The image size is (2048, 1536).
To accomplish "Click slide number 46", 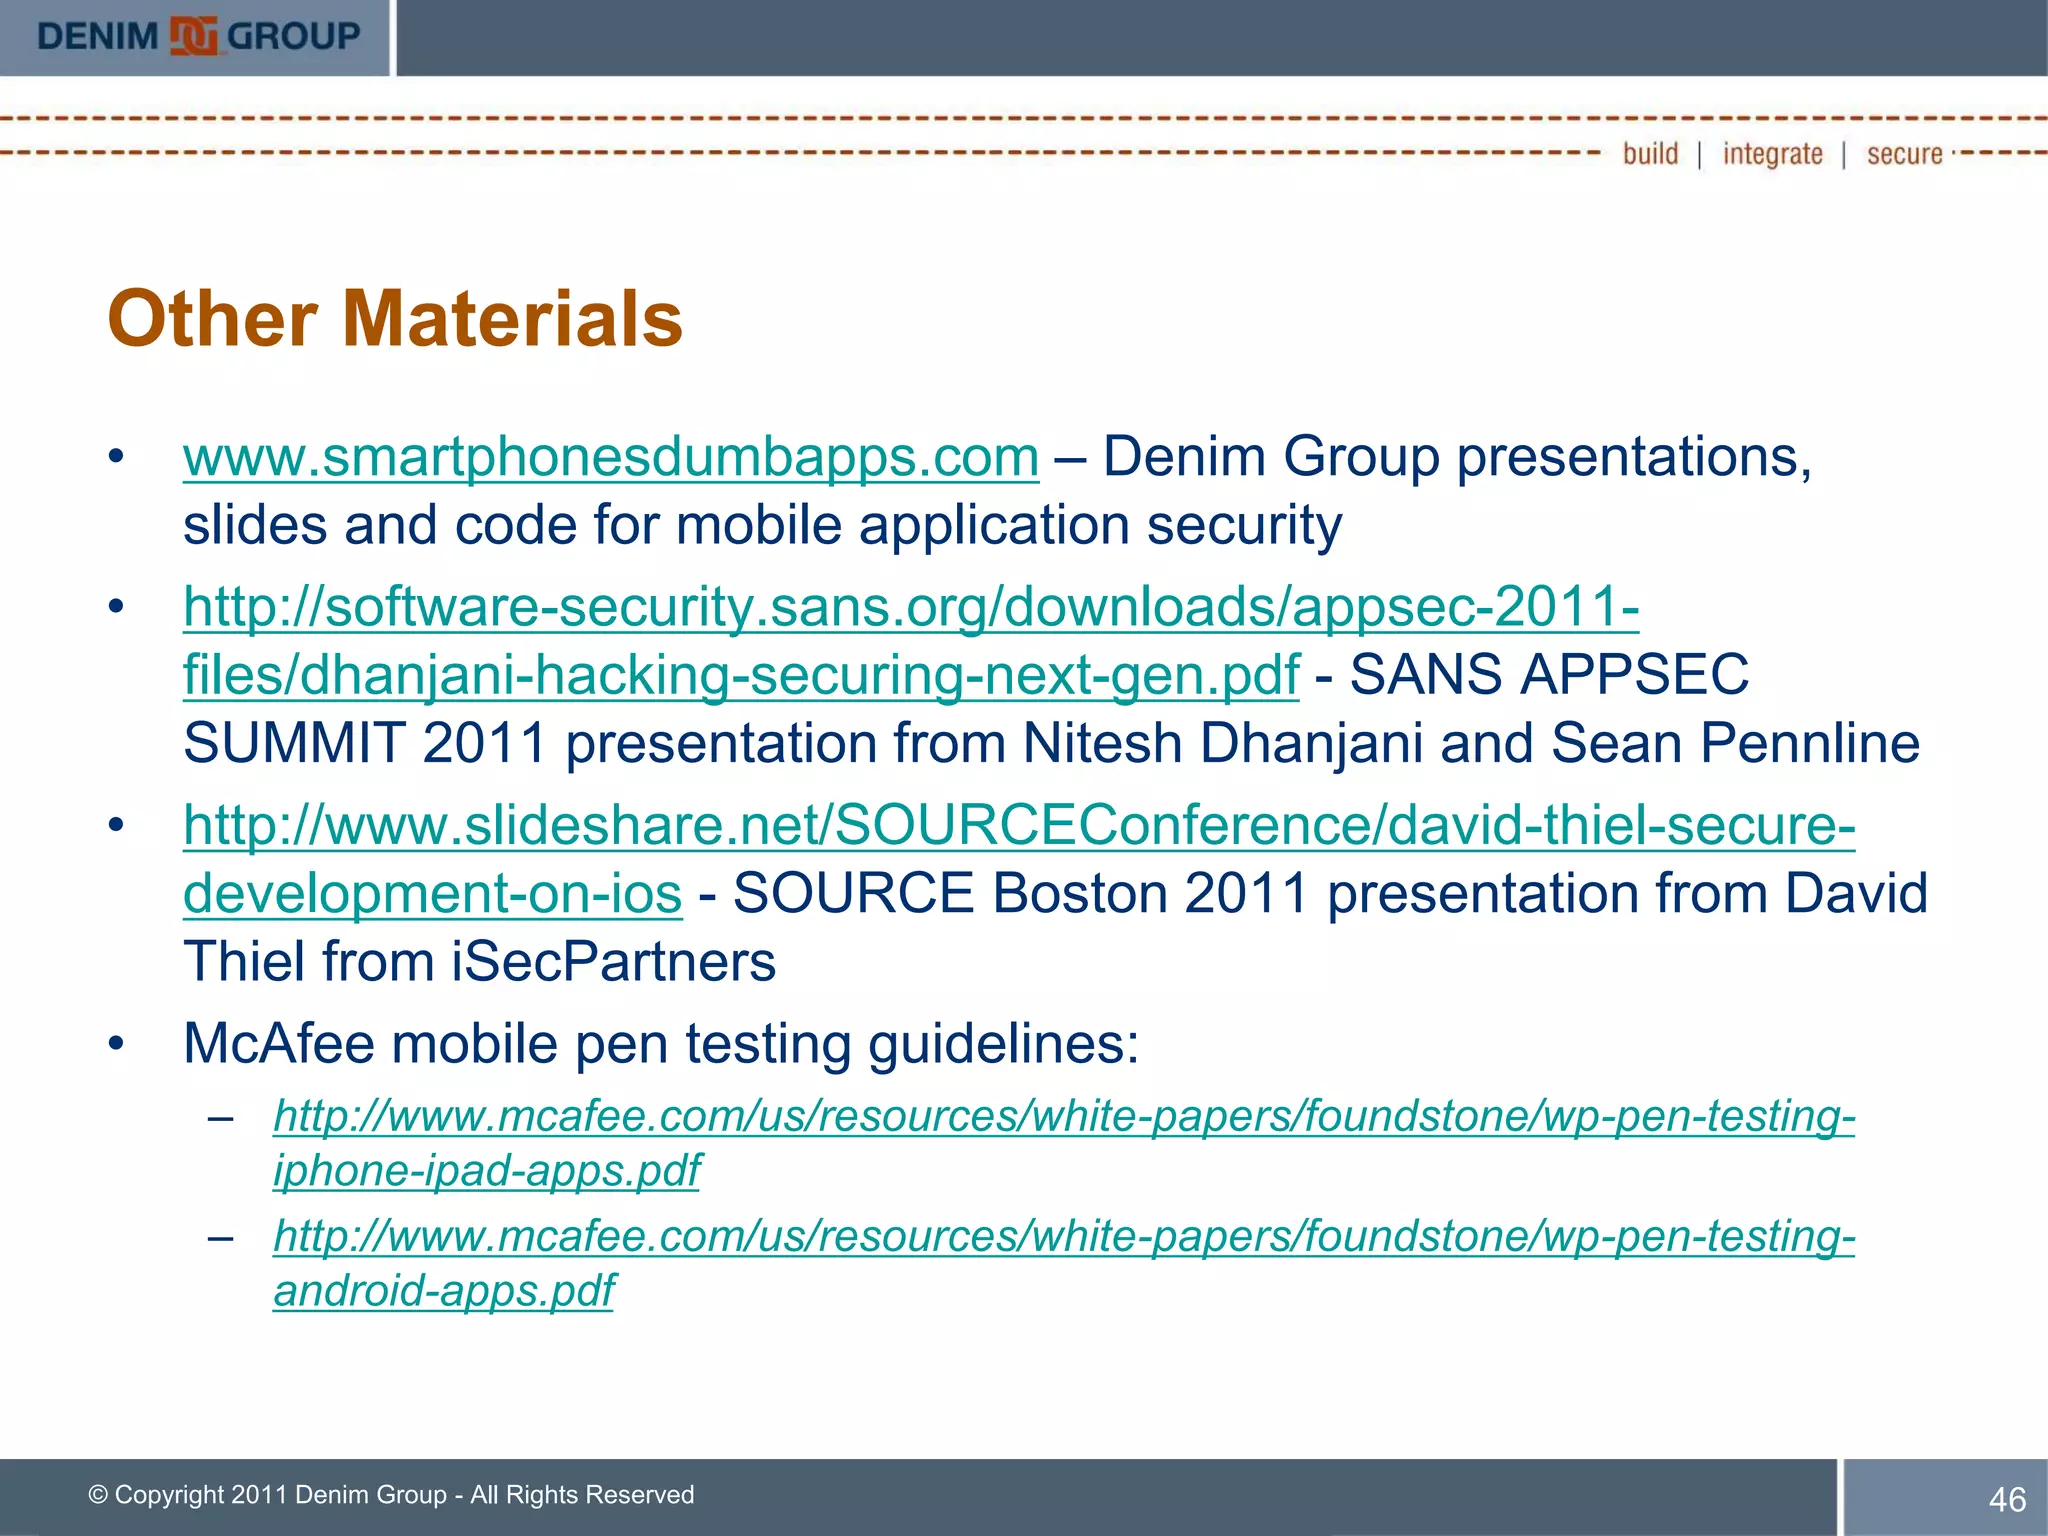I will click(2006, 1499).
